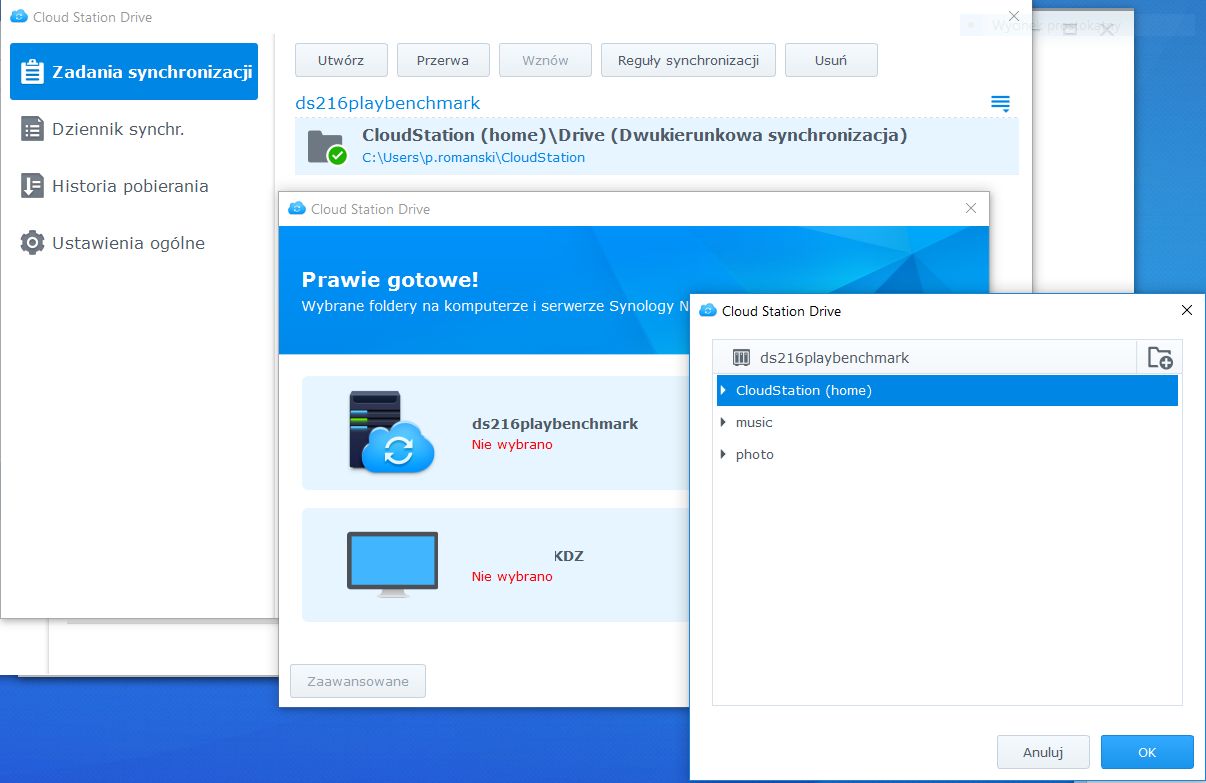
Task: Click the Historia pobierania download icon
Action: click(x=33, y=186)
